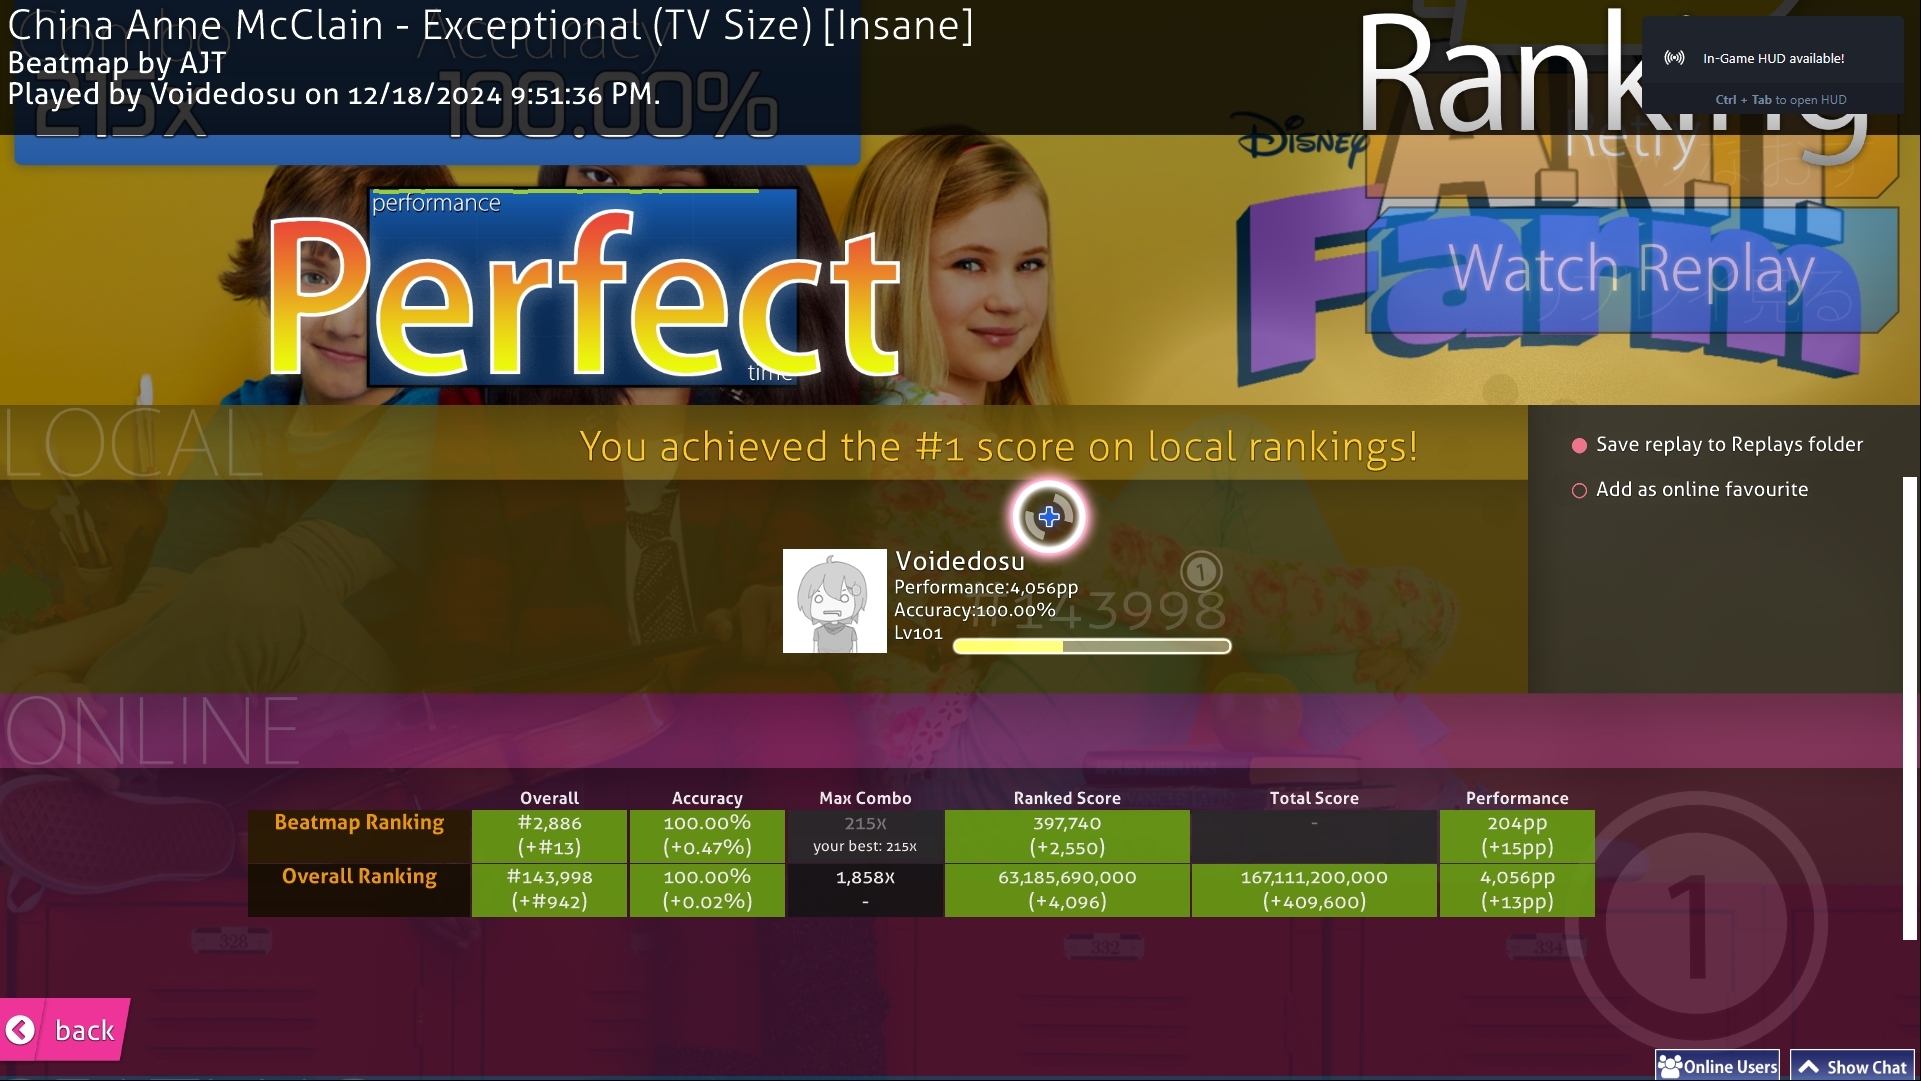Open the Watch Replay button

1632,270
